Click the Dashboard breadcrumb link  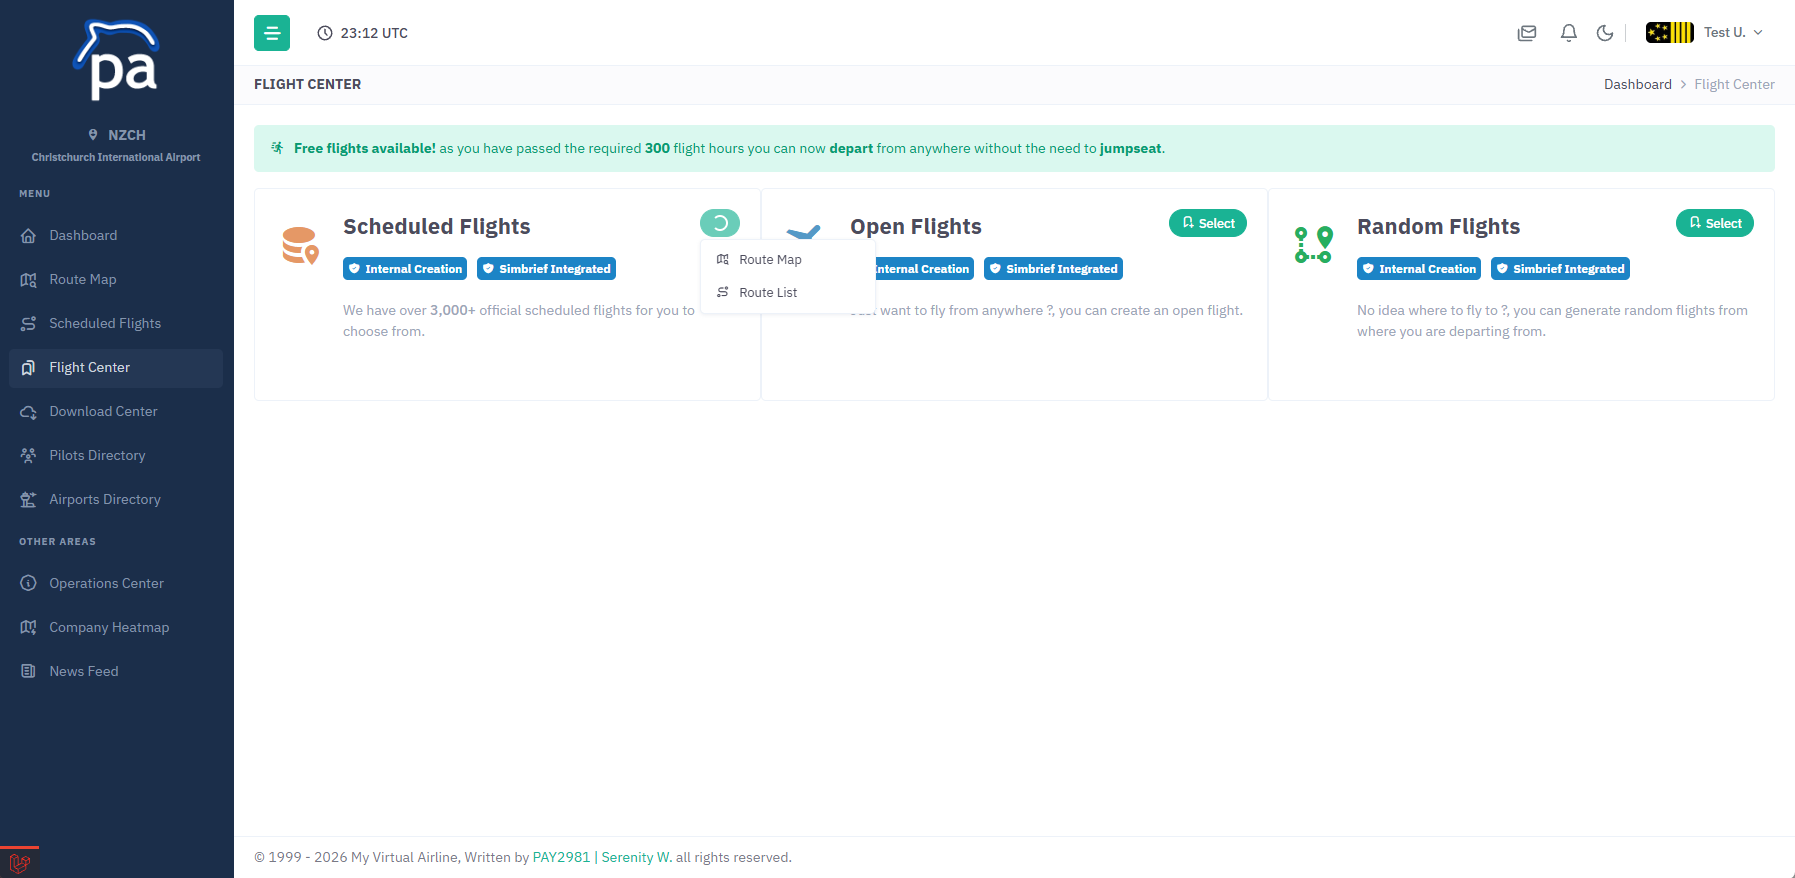click(x=1638, y=84)
